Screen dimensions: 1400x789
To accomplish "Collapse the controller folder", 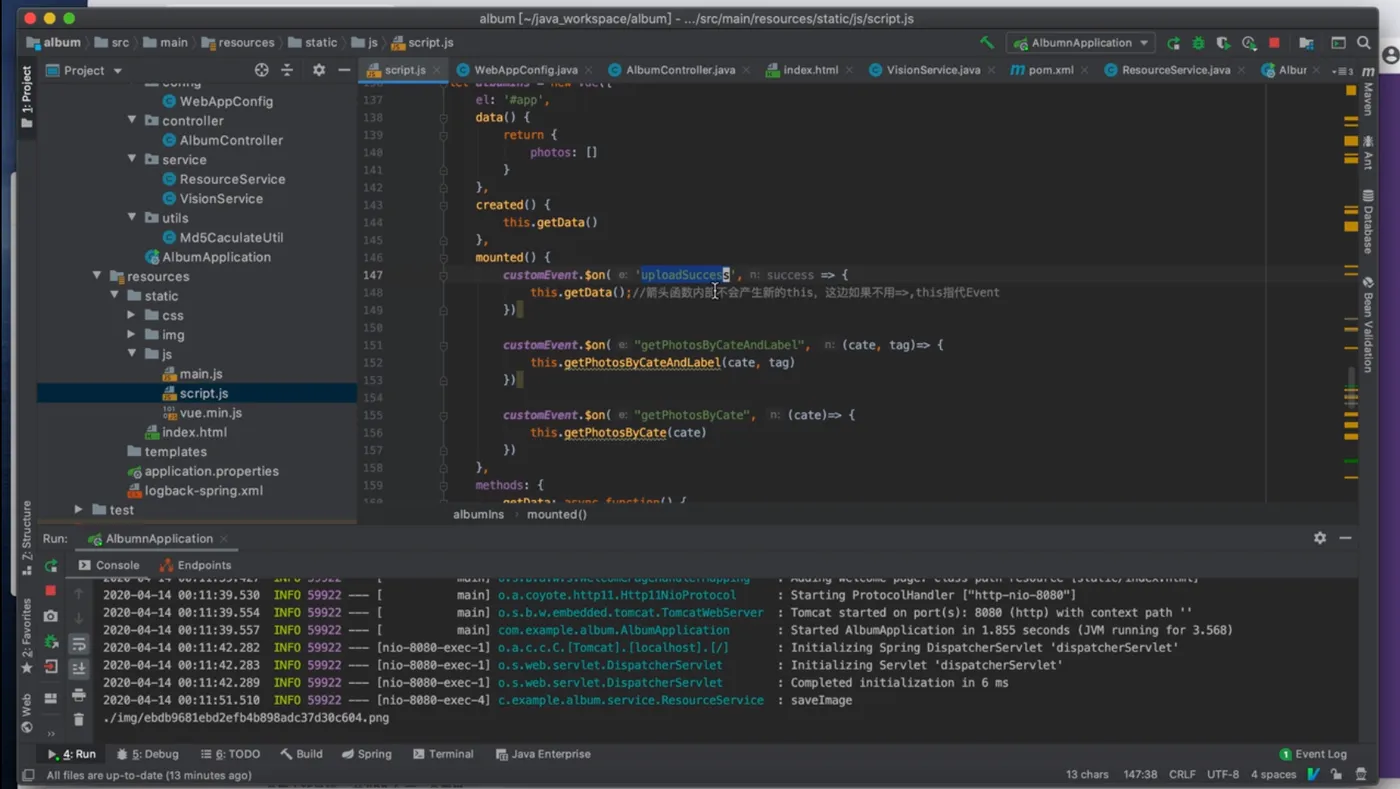I will 132,120.
